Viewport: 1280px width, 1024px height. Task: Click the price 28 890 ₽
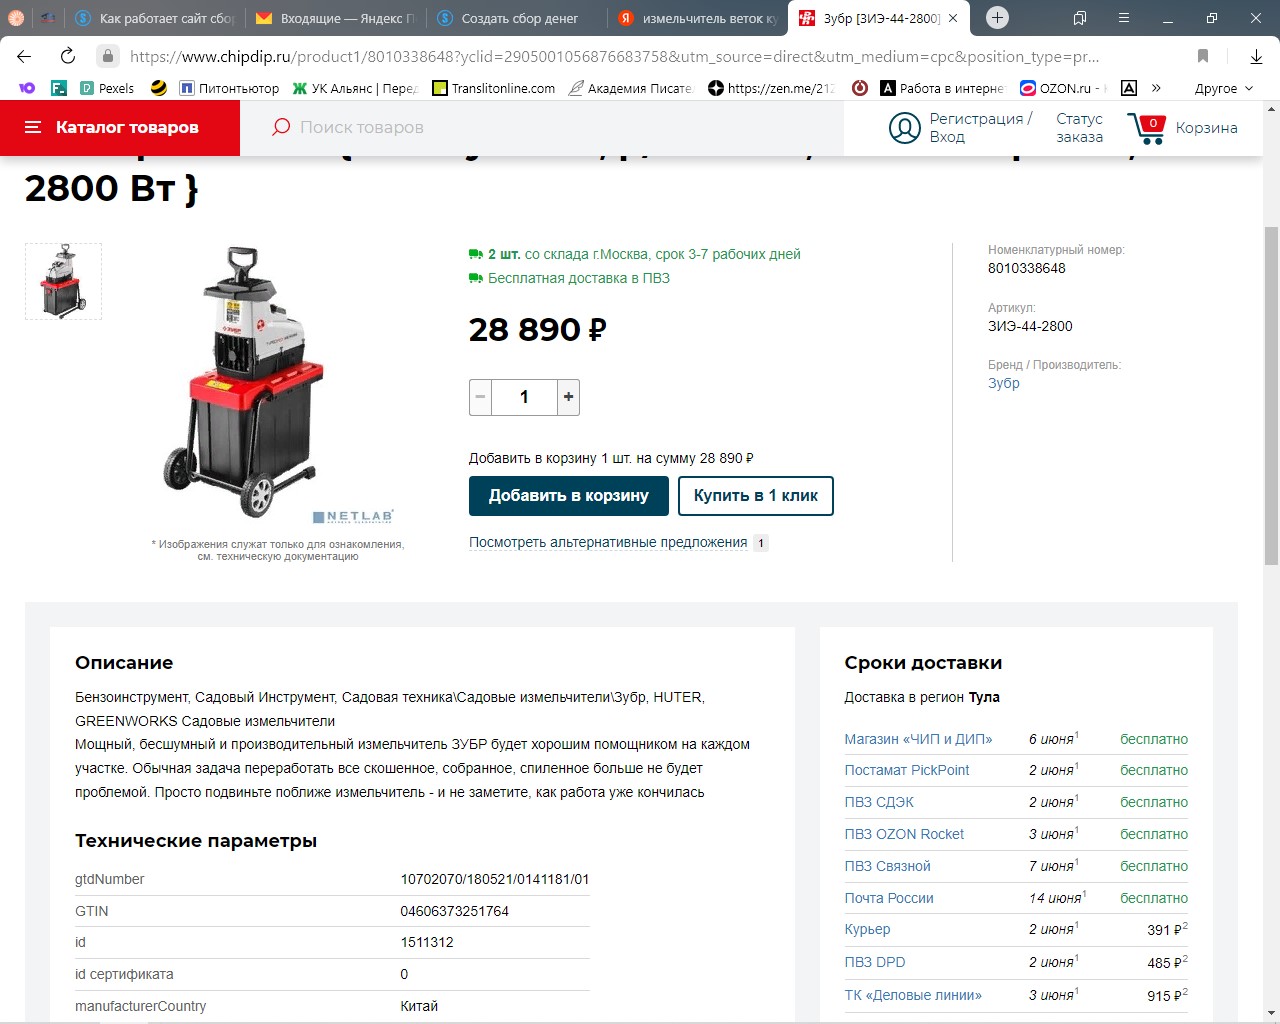point(538,330)
